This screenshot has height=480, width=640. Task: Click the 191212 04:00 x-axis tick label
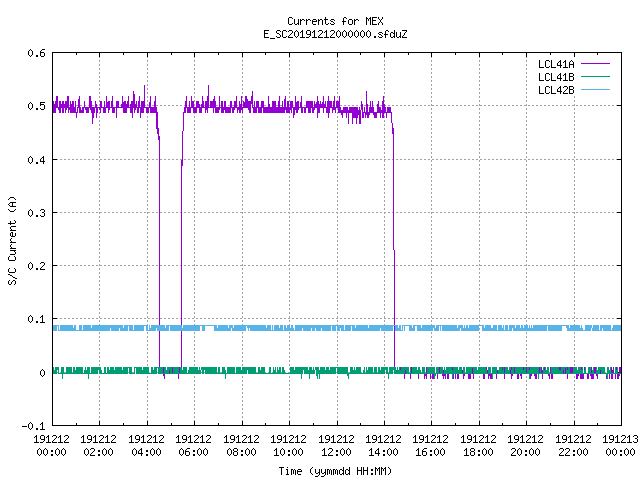pos(147,446)
